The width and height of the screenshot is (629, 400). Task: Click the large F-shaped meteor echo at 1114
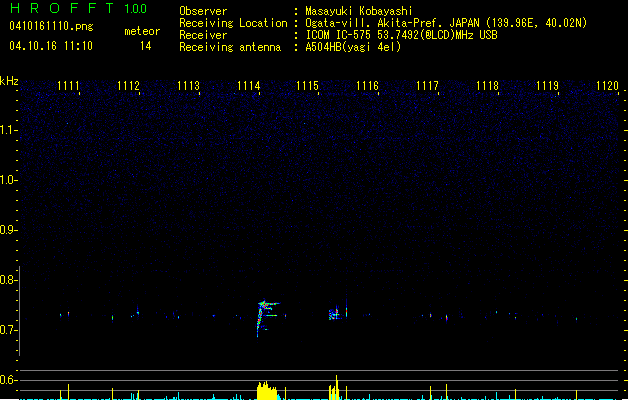pyautogui.click(x=266, y=317)
